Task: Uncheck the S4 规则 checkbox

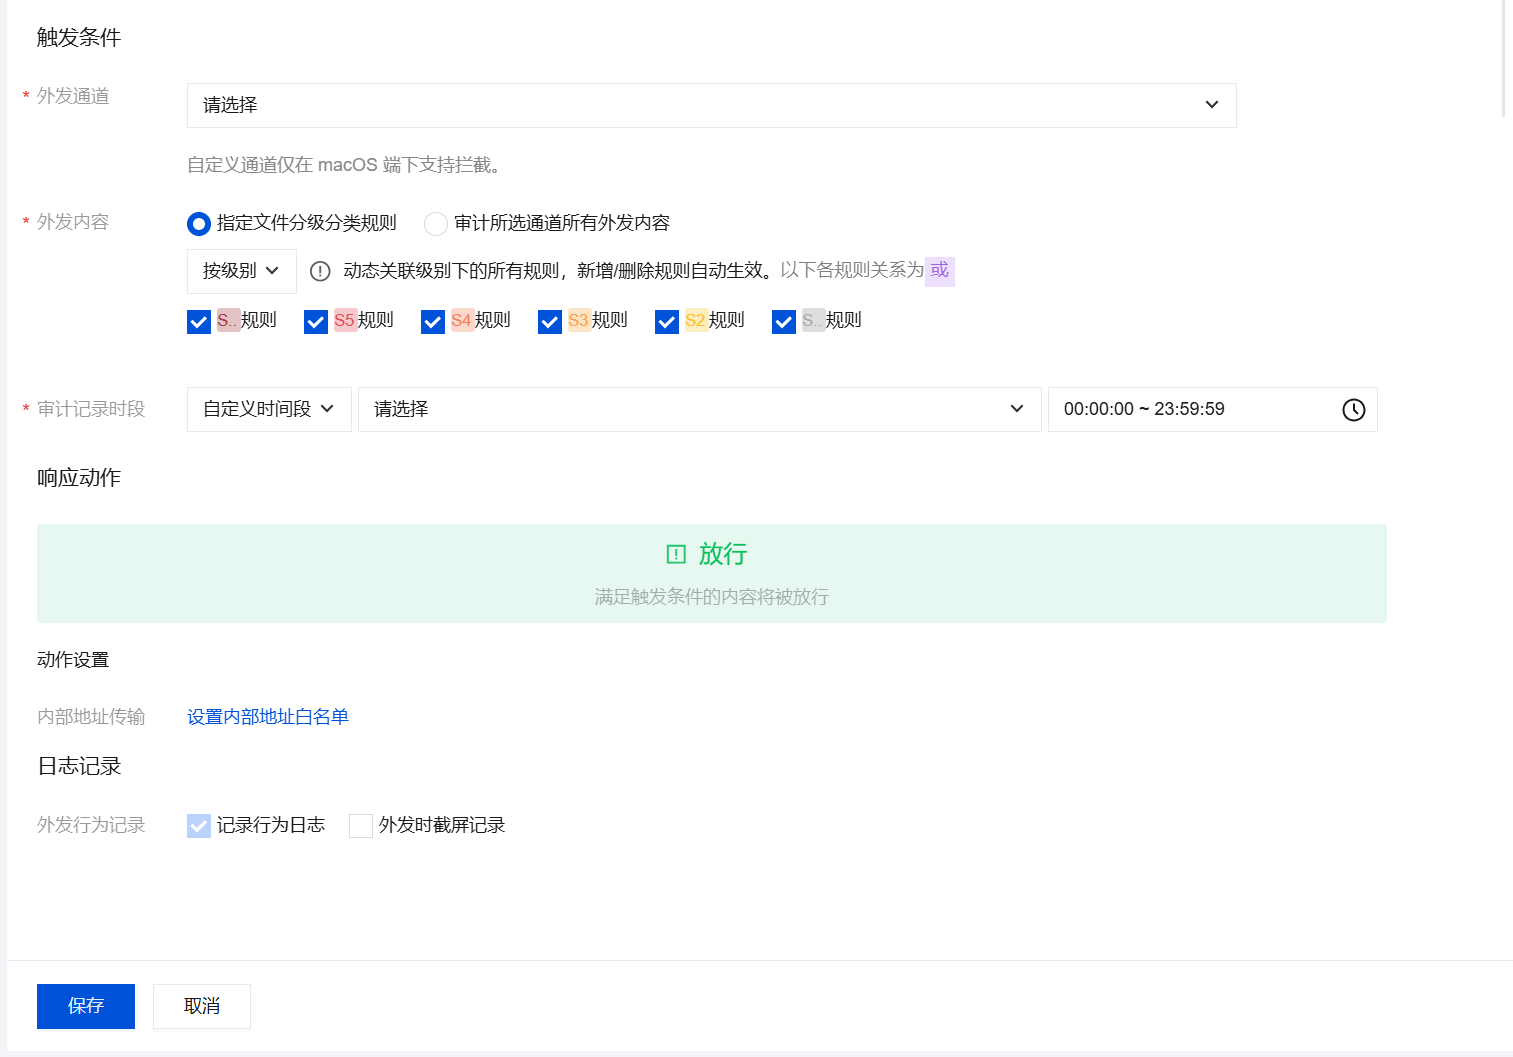Action: coord(433,321)
